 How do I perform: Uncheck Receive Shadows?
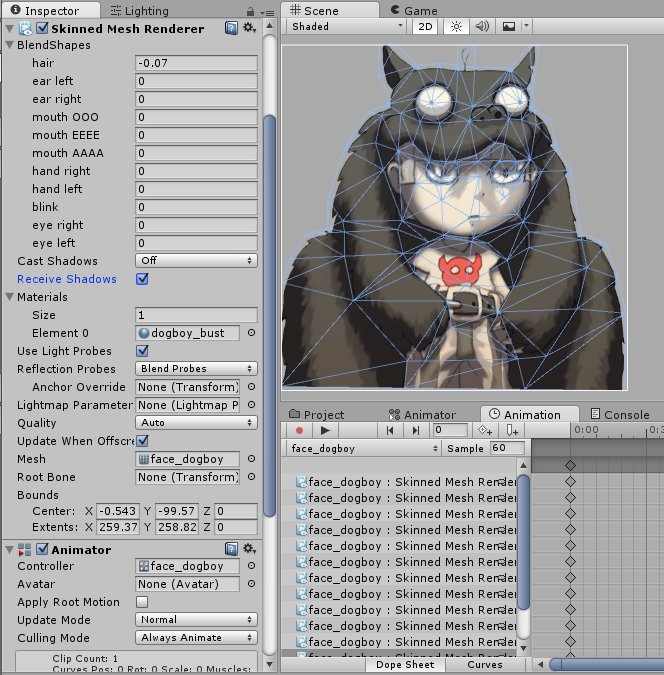pos(142,279)
